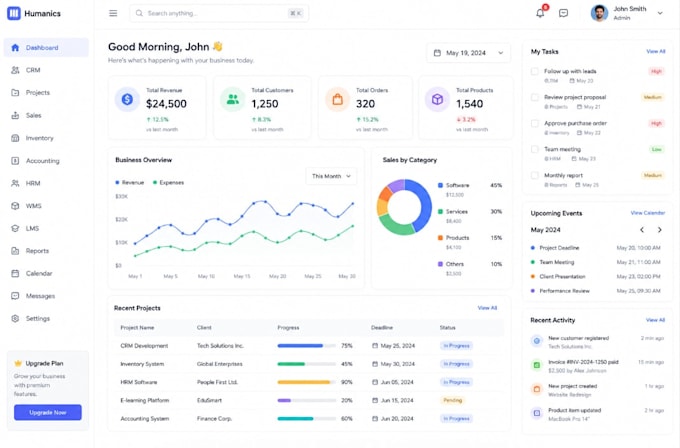Open the chat messages icon in header
Image resolution: width=680 pixels, height=448 pixels.
click(x=563, y=13)
